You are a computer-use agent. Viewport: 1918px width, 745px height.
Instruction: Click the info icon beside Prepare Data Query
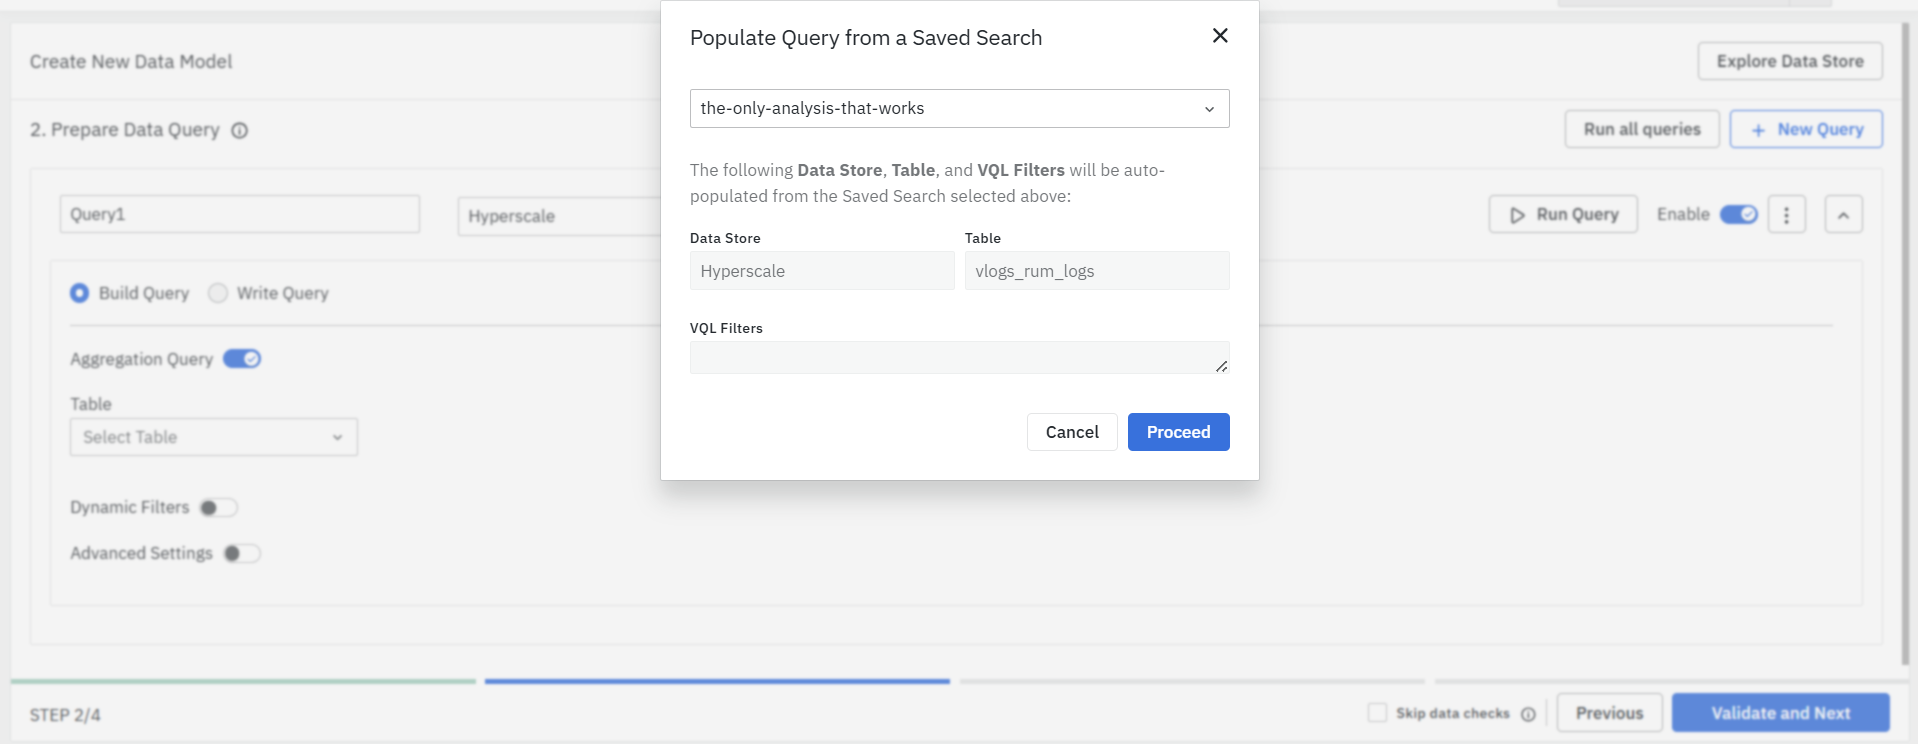click(x=240, y=131)
